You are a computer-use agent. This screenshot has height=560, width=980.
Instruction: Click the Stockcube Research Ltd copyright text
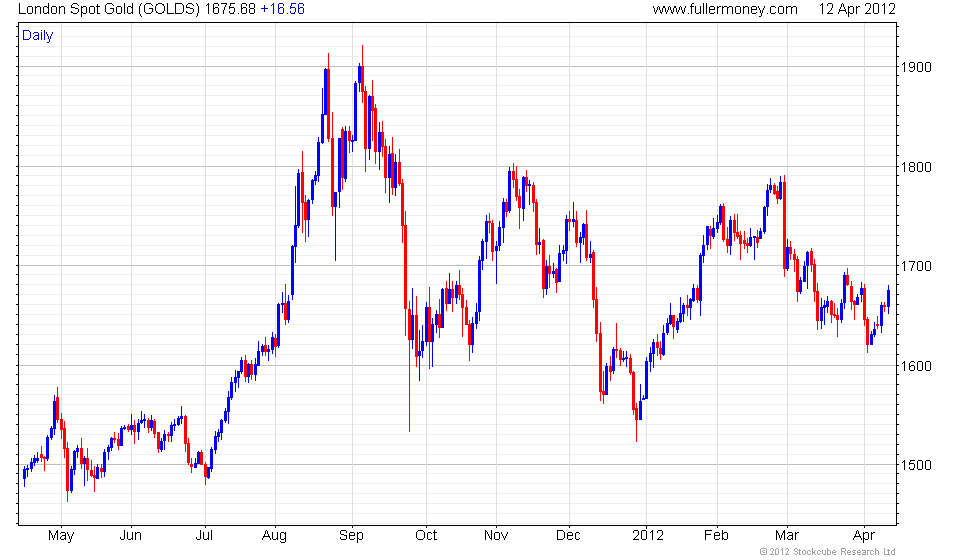(828, 552)
